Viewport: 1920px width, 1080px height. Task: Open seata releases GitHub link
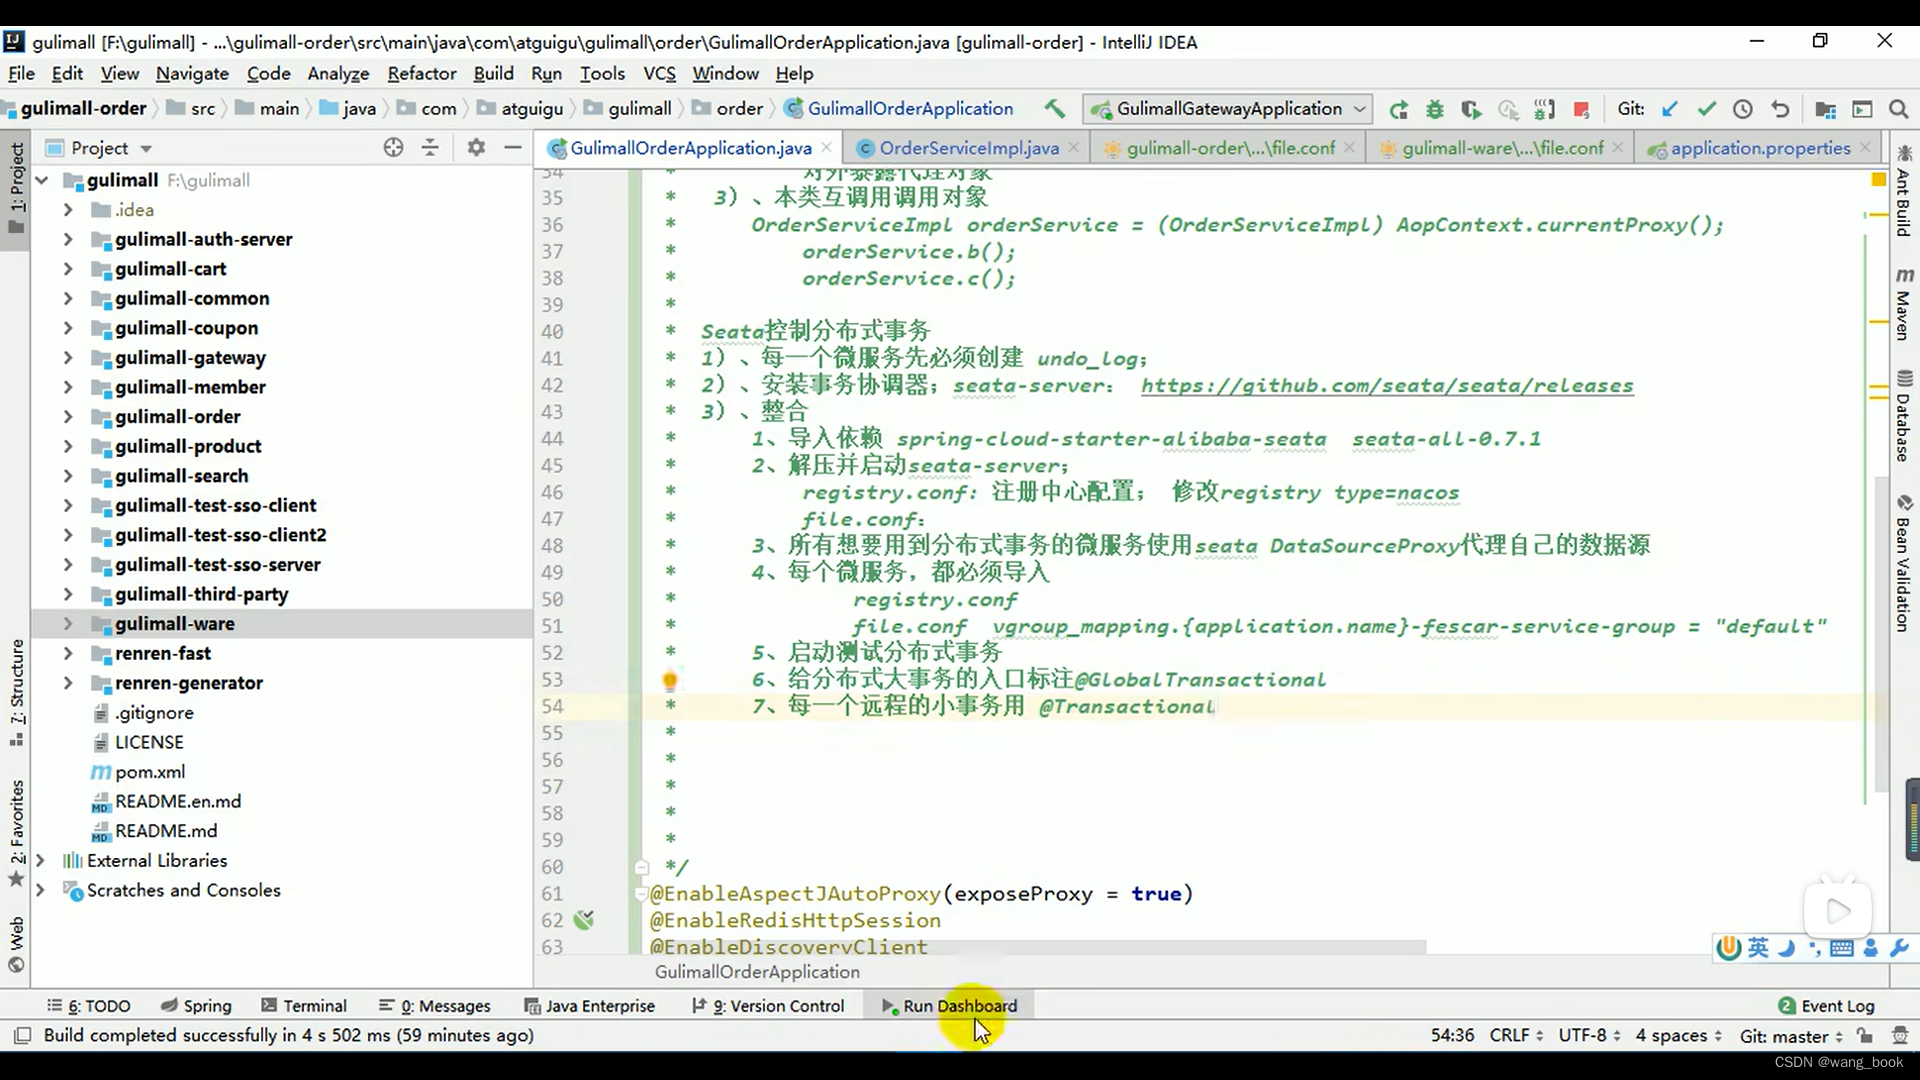(1387, 386)
